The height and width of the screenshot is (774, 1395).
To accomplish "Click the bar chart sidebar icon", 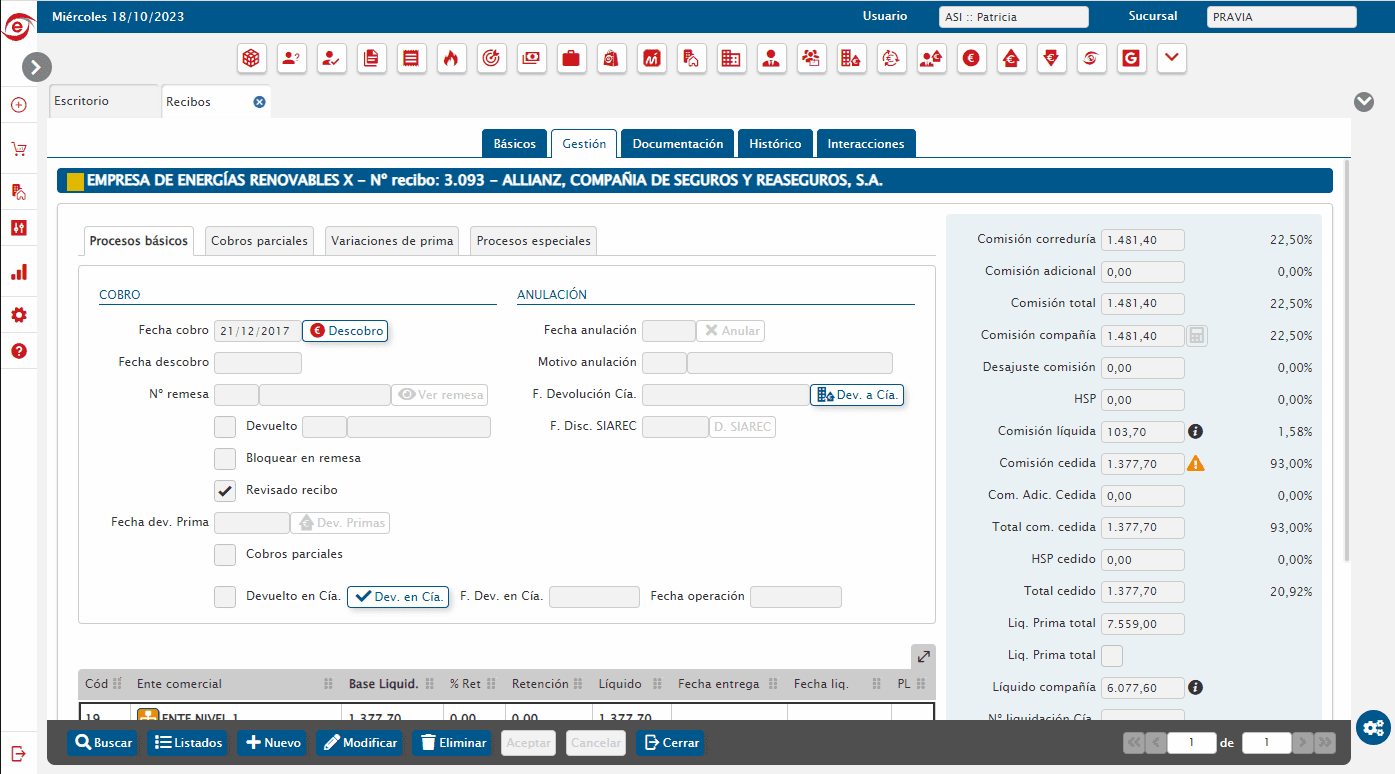I will pyautogui.click(x=18, y=272).
